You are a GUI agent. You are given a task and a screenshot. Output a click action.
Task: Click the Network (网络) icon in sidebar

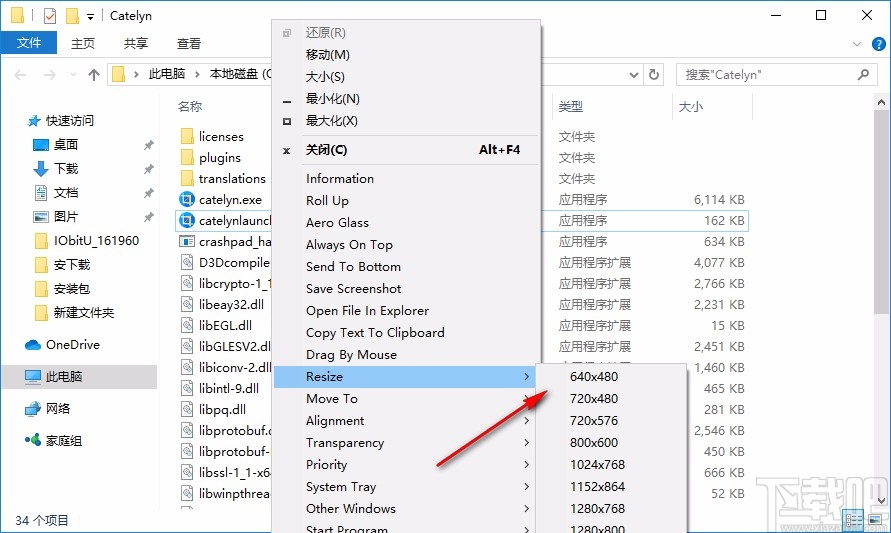[33, 409]
